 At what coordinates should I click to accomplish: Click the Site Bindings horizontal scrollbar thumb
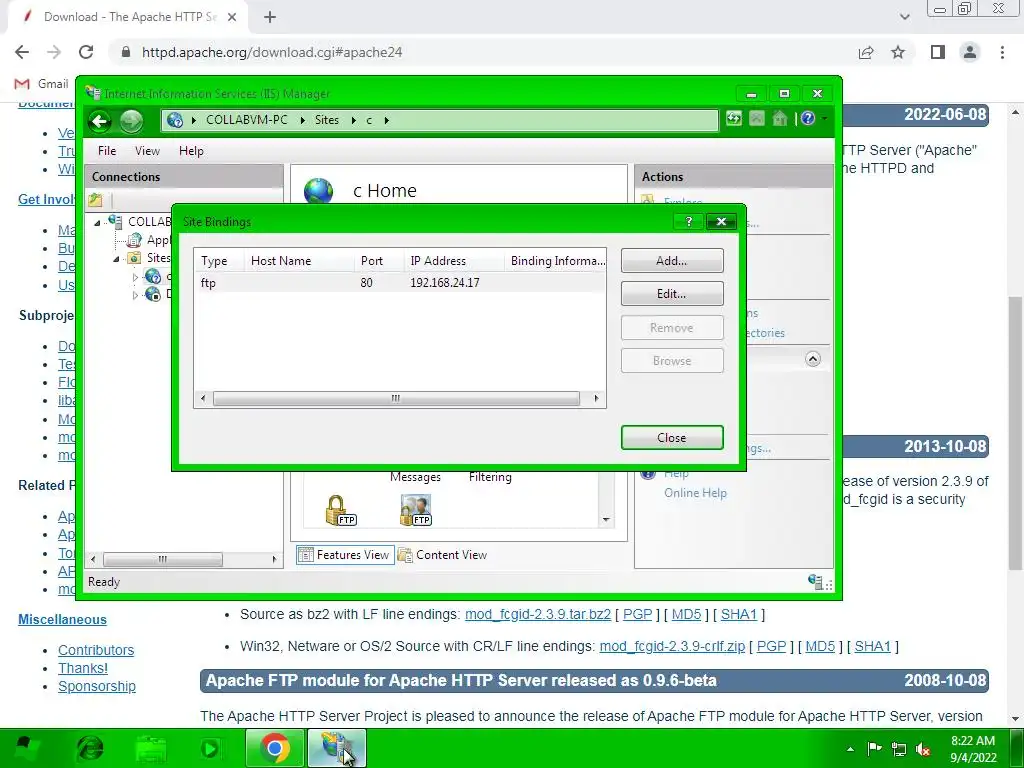(x=396, y=398)
